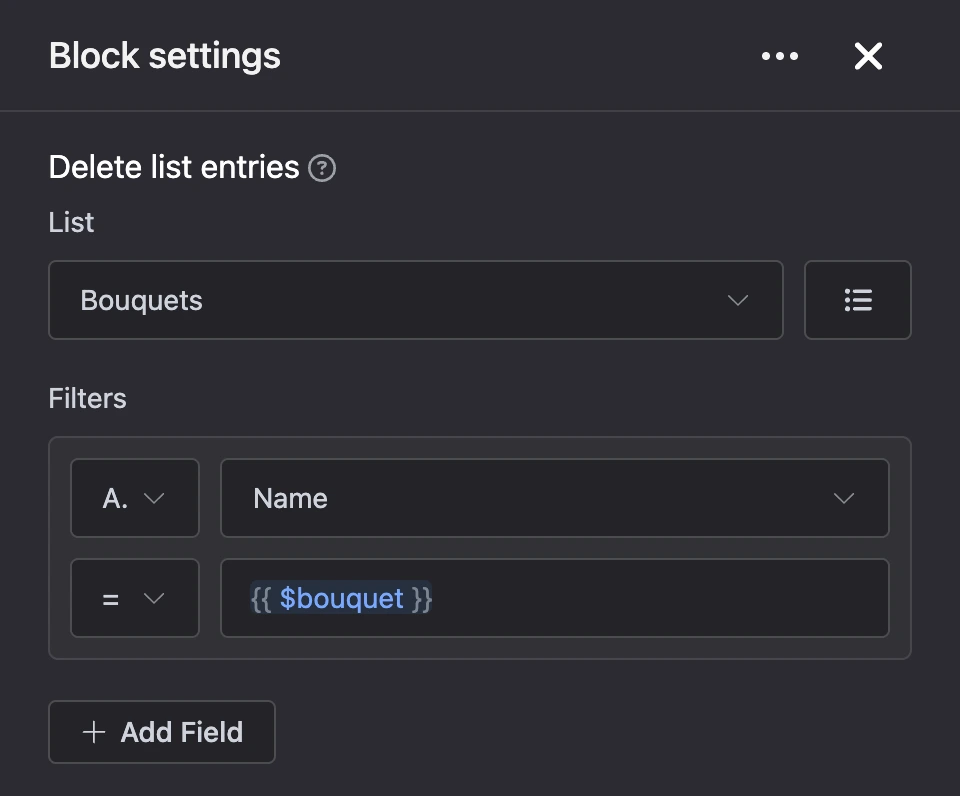Open the equals operator dropdown

135,598
